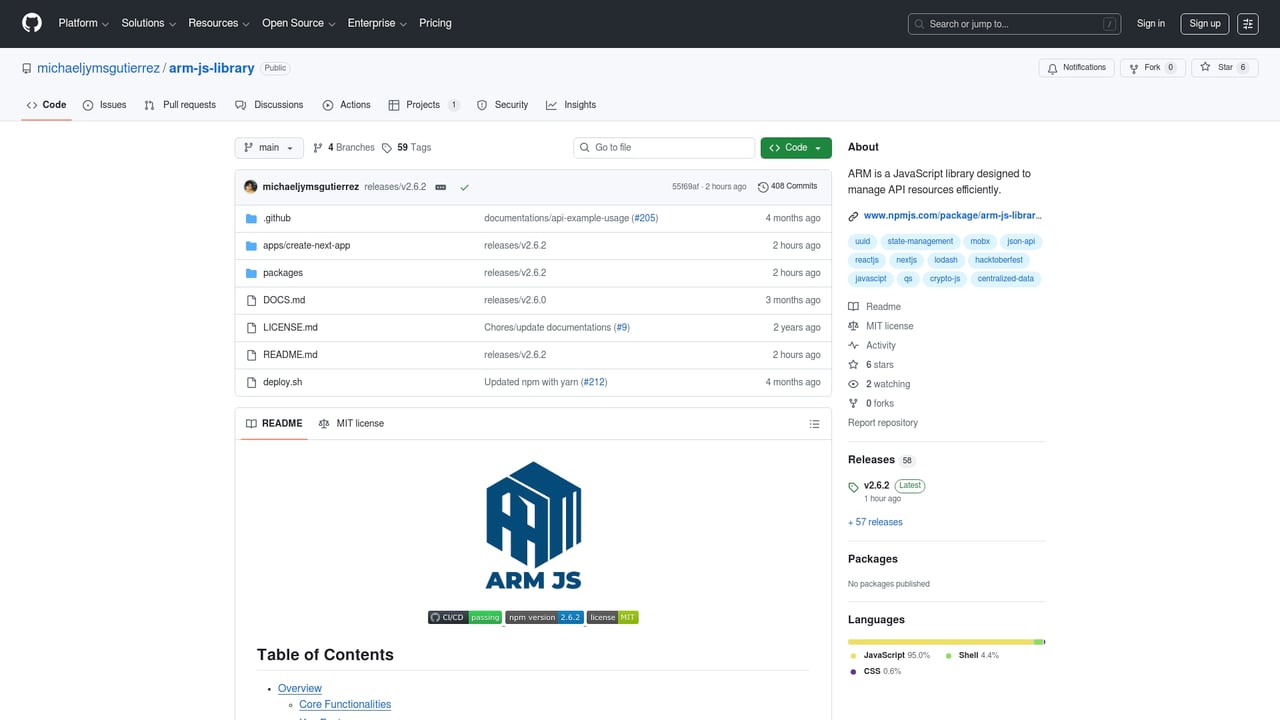Select the Actions tab play-circle icon
The height and width of the screenshot is (720, 1280).
tap(328, 104)
